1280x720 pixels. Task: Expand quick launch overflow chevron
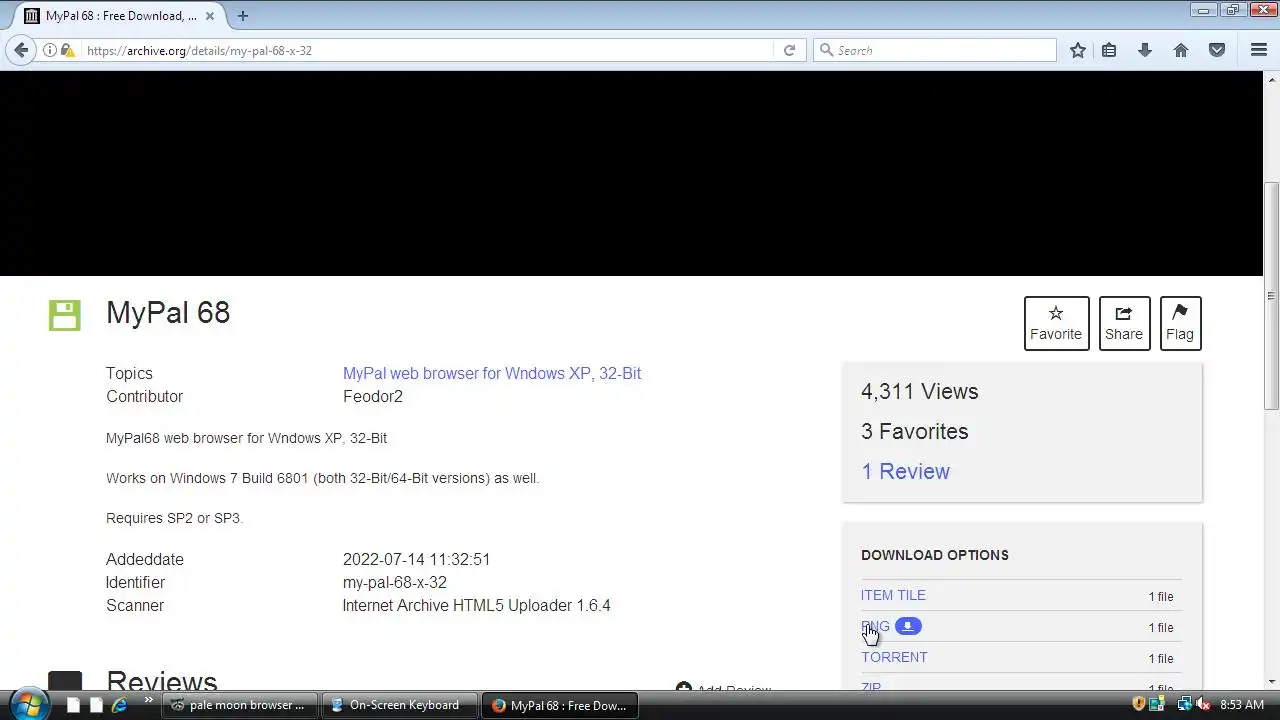(149, 701)
